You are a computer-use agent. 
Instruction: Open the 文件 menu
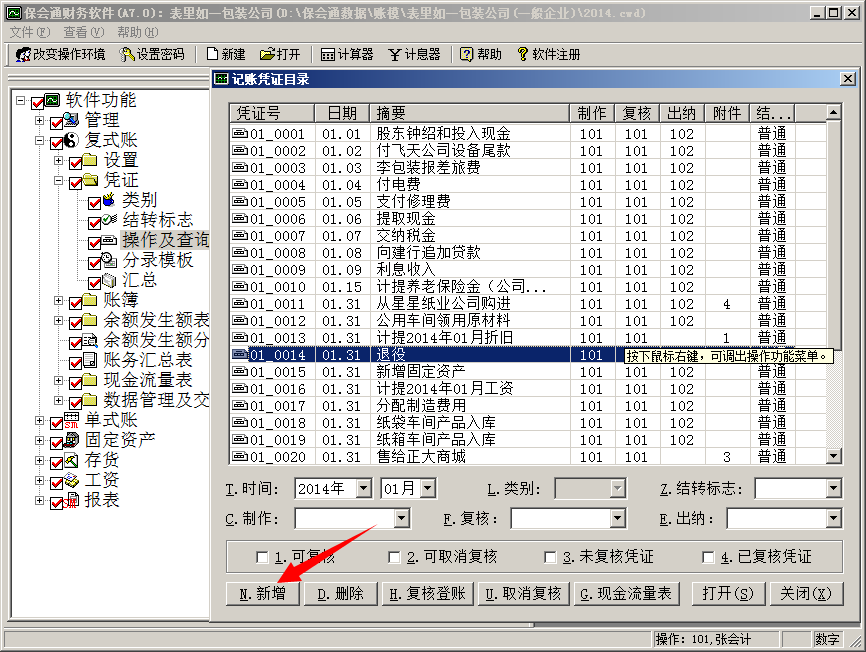29,32
